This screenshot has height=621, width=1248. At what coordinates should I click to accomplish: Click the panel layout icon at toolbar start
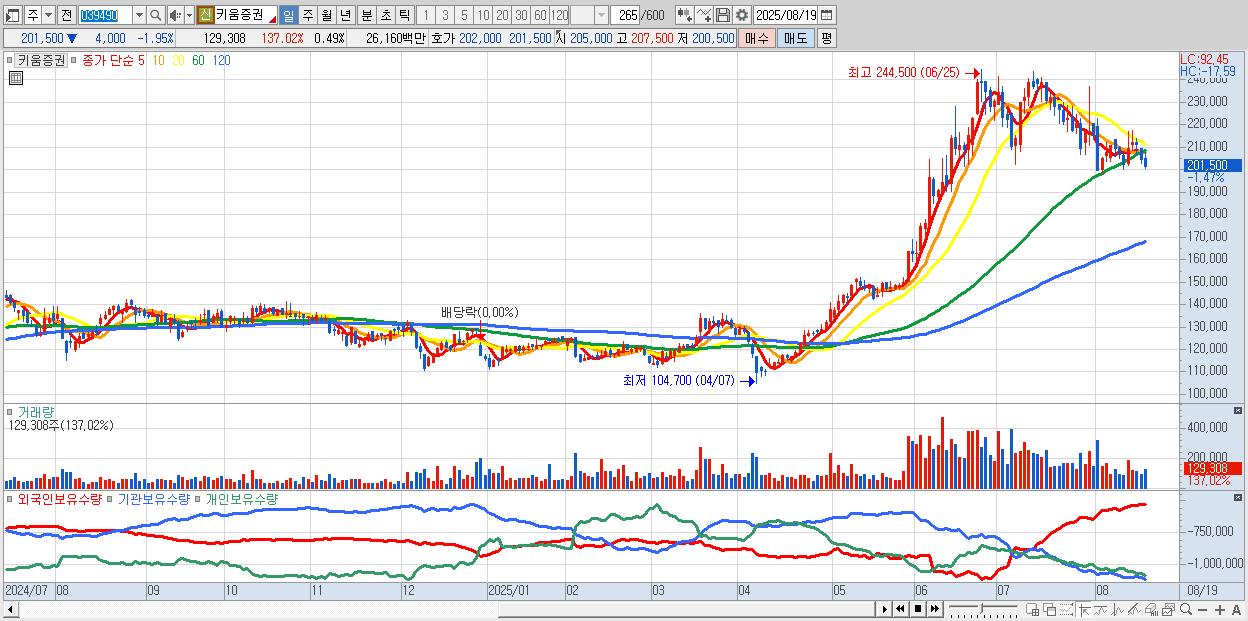click(x=11, y=15)
